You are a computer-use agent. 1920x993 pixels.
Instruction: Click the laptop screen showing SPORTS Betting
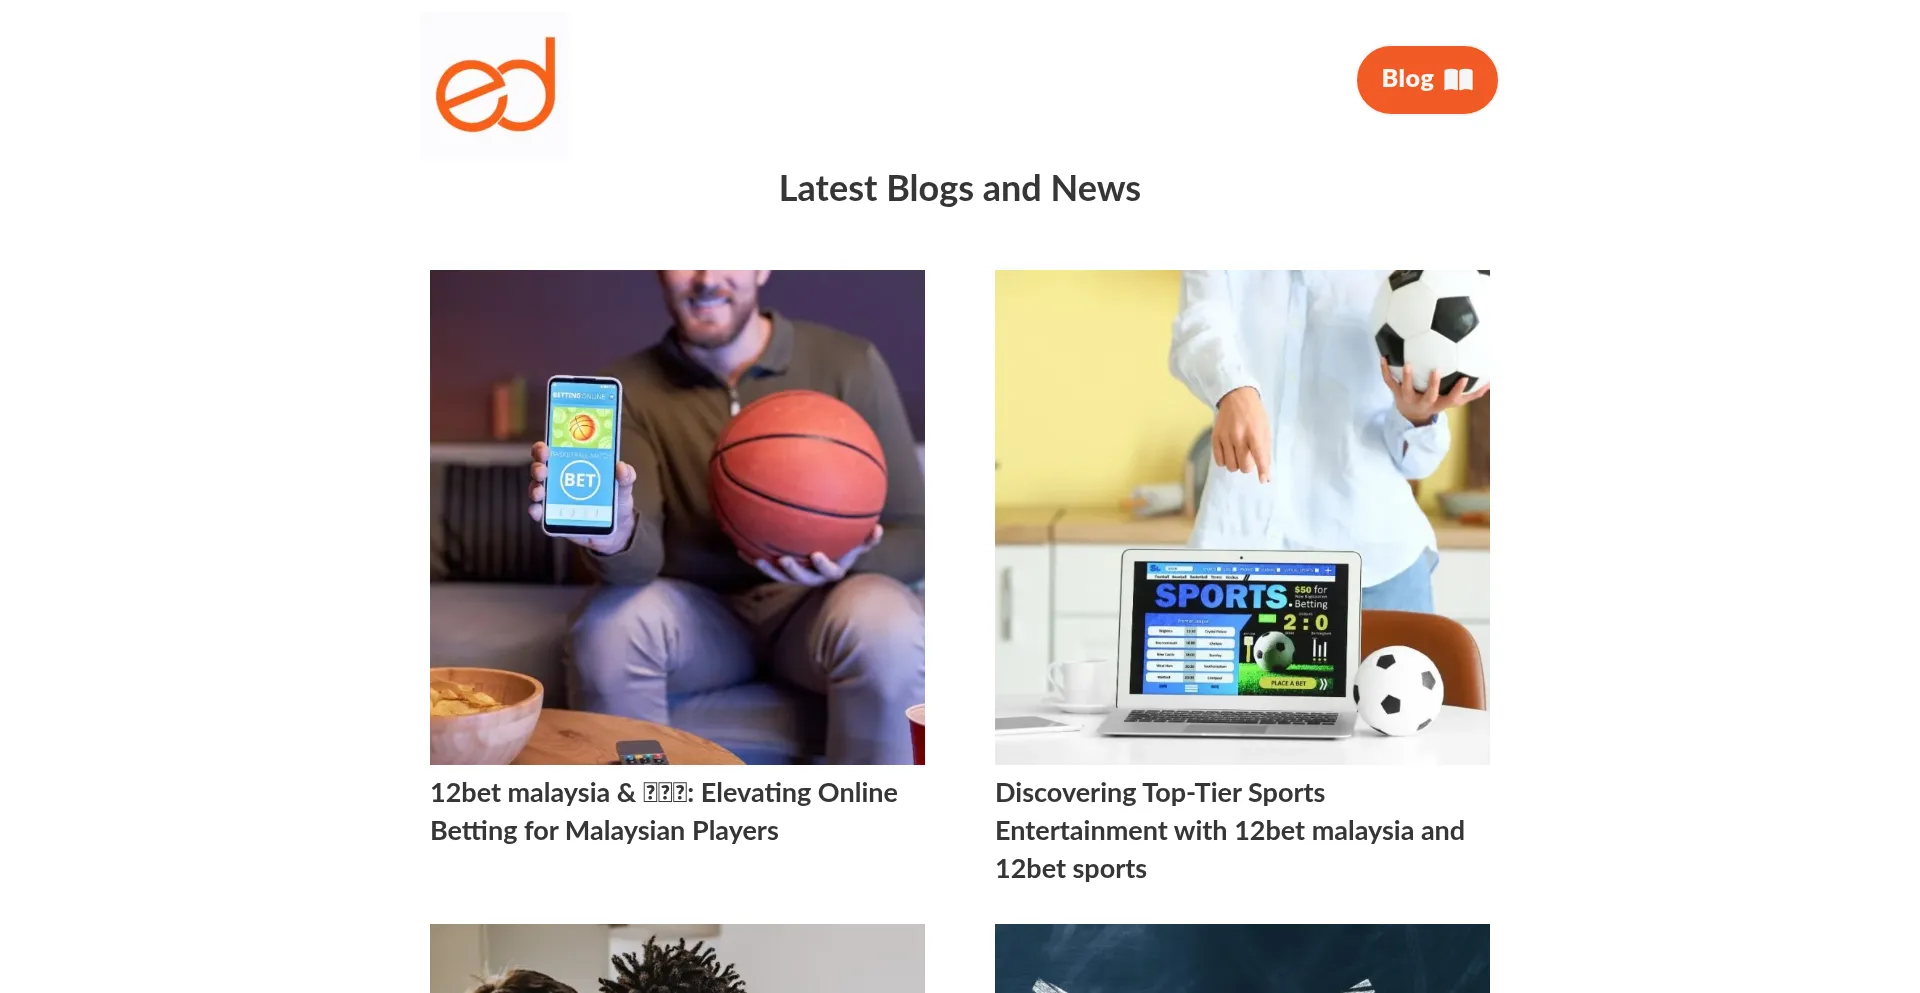click(1239, 627)
